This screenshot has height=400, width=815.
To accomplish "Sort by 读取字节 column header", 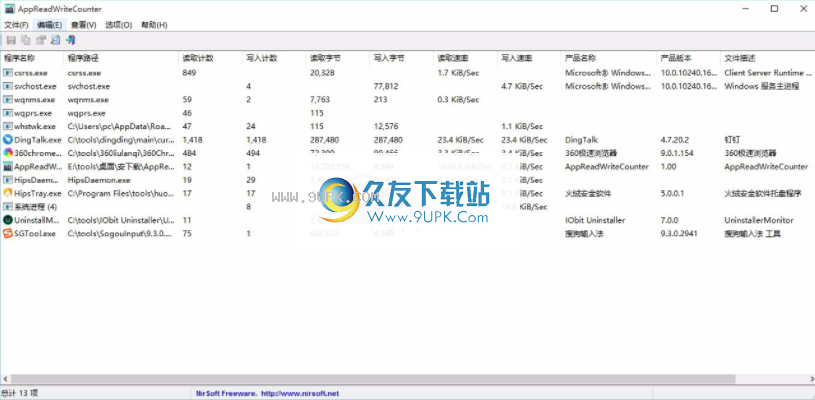I will tap(338, 58).
